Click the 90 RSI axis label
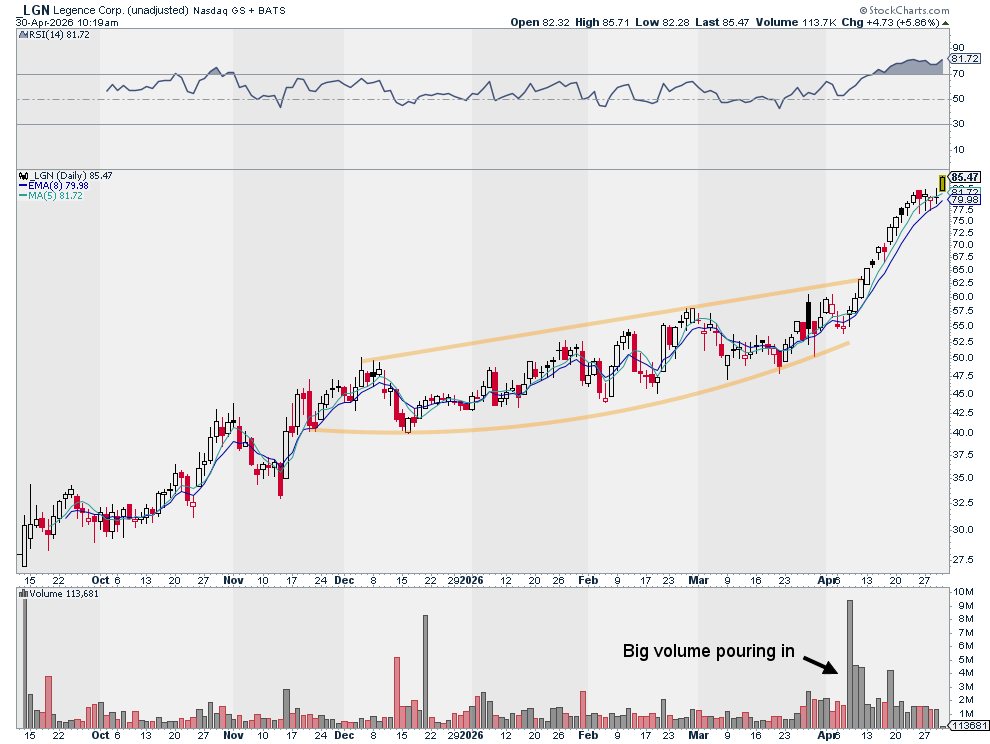The height and width of the screenshot is (744, 990). tap(958, 48)
